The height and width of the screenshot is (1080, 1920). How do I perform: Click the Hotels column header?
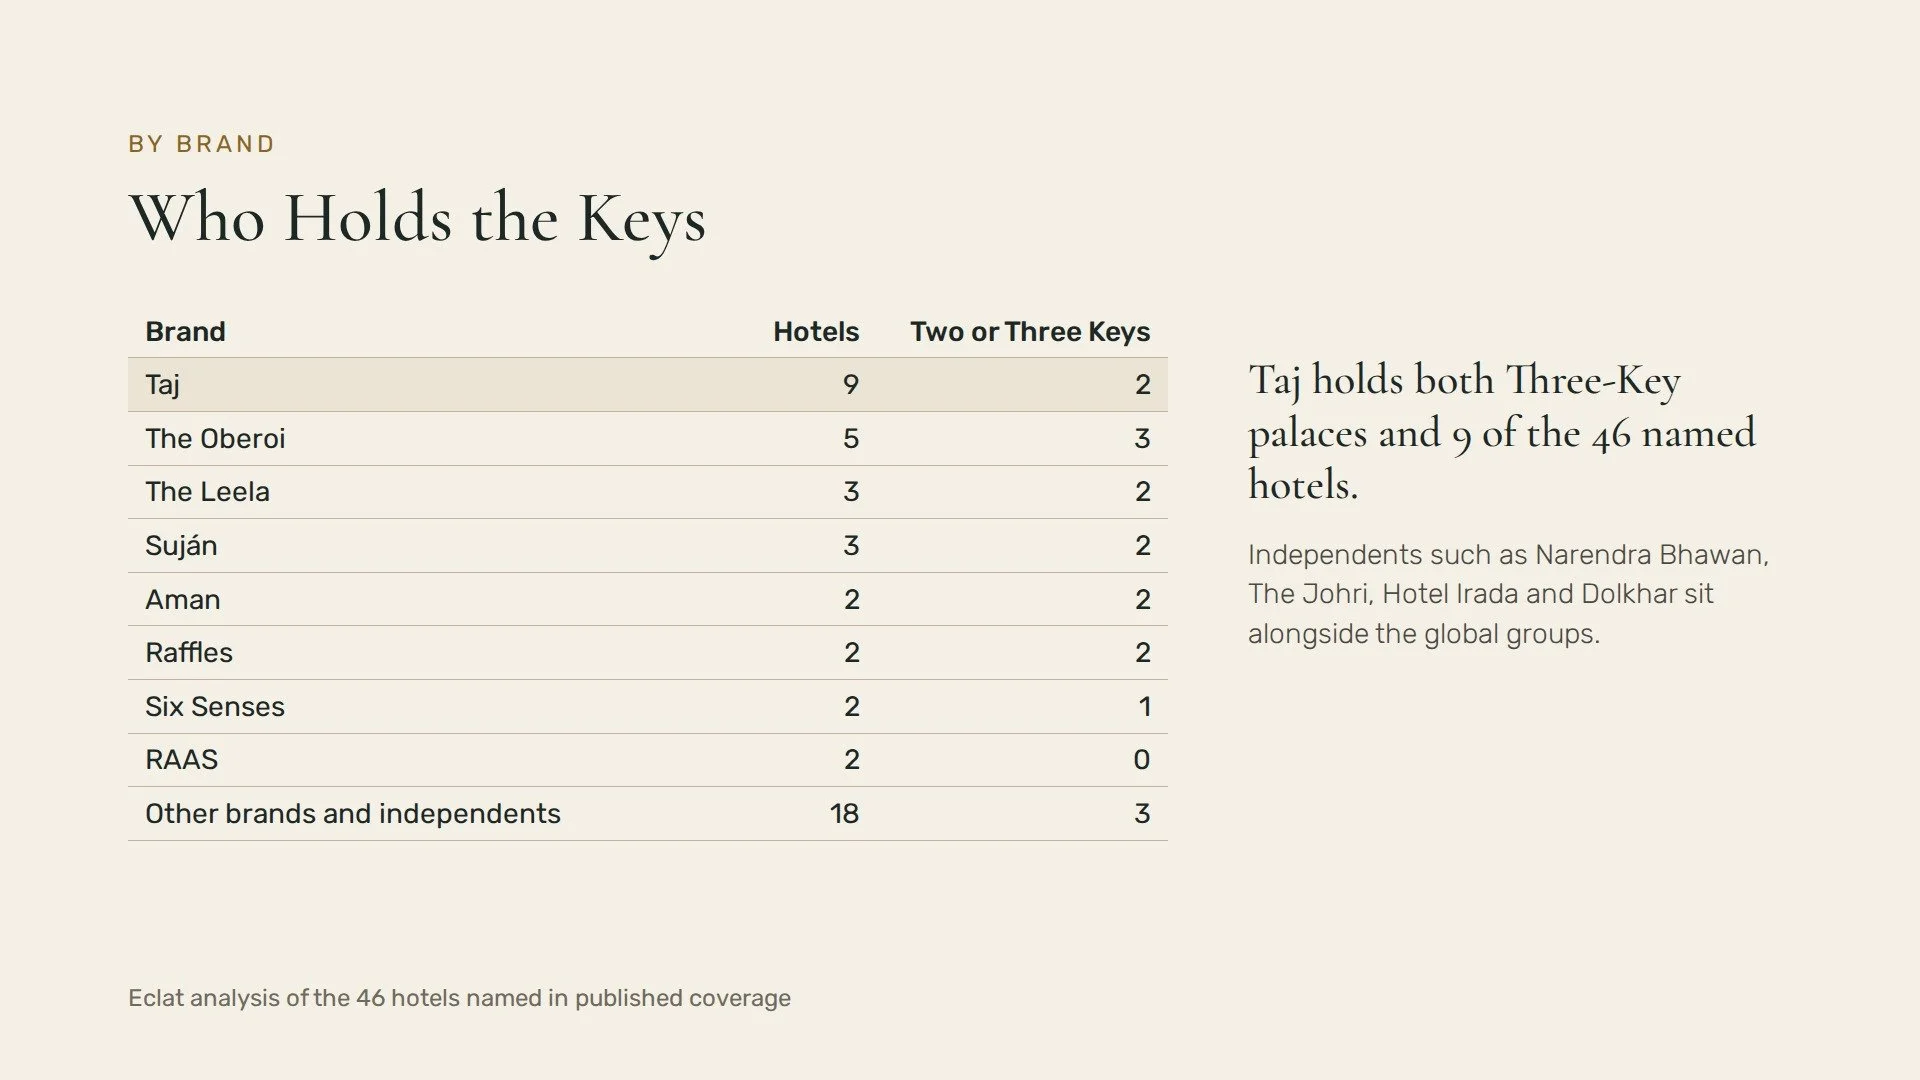pos(816,332)
